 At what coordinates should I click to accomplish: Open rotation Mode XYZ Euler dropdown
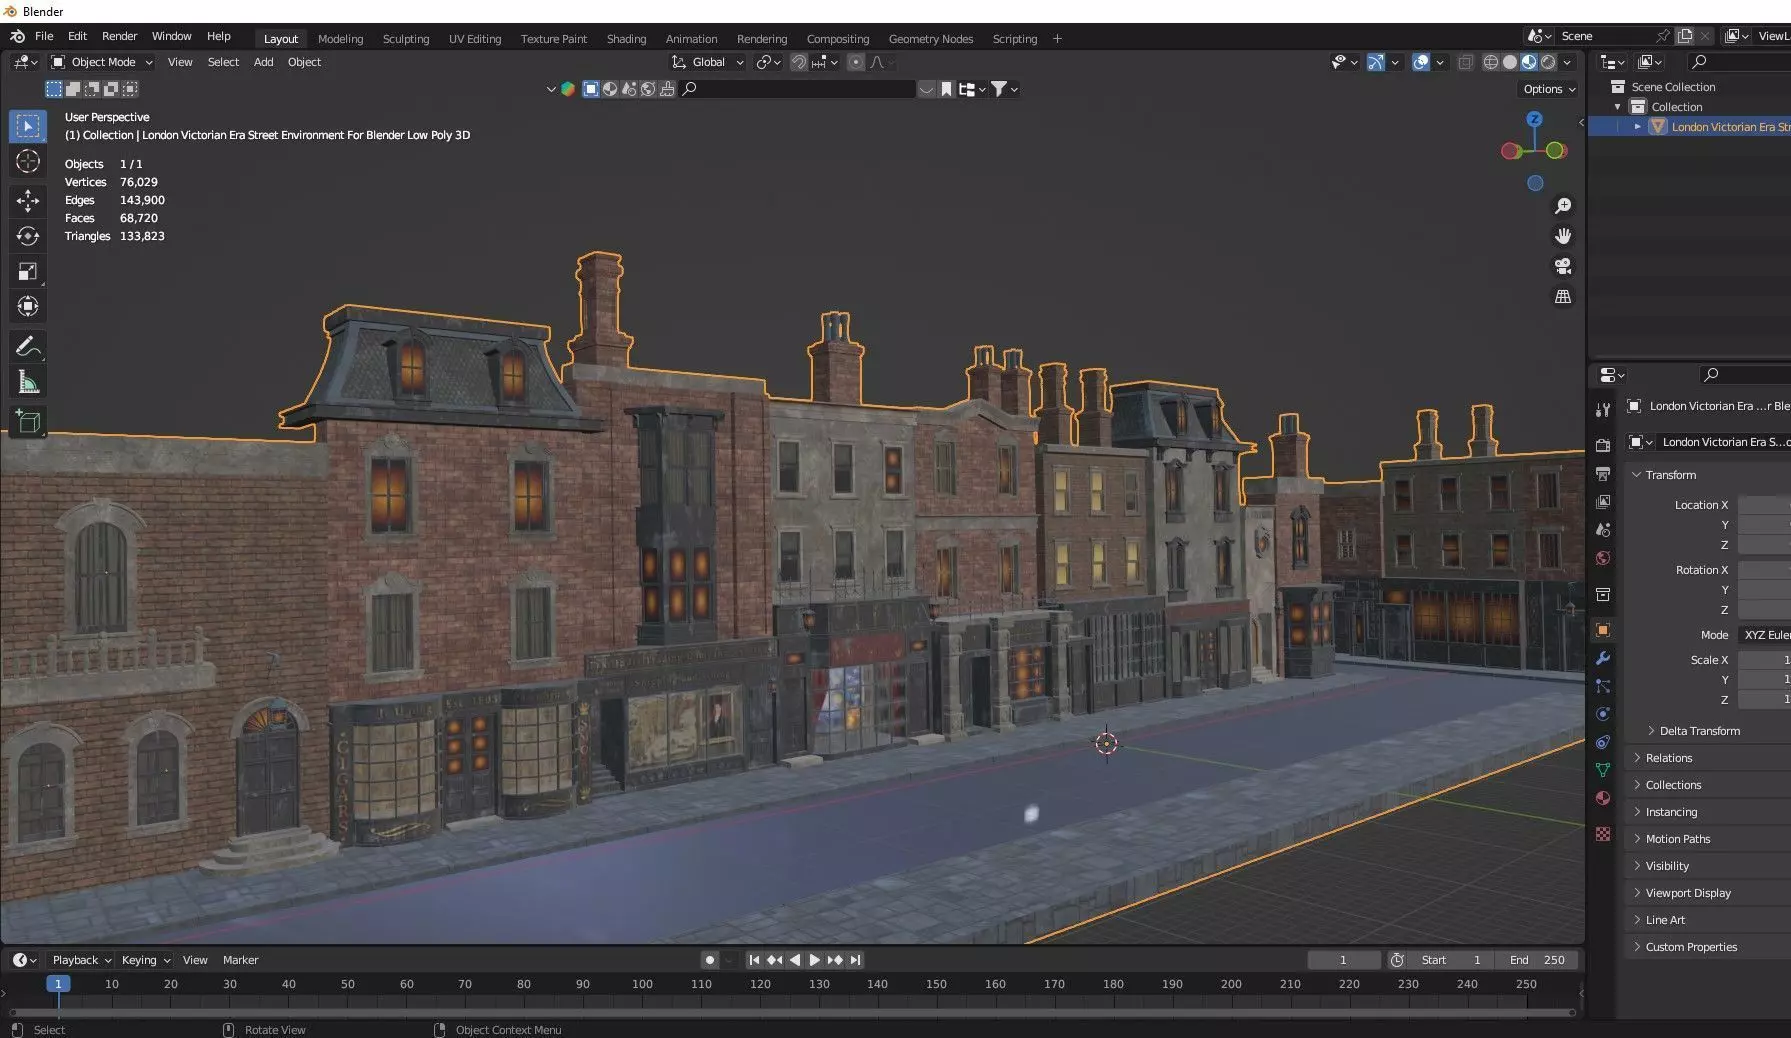[x=1764, y=635]
